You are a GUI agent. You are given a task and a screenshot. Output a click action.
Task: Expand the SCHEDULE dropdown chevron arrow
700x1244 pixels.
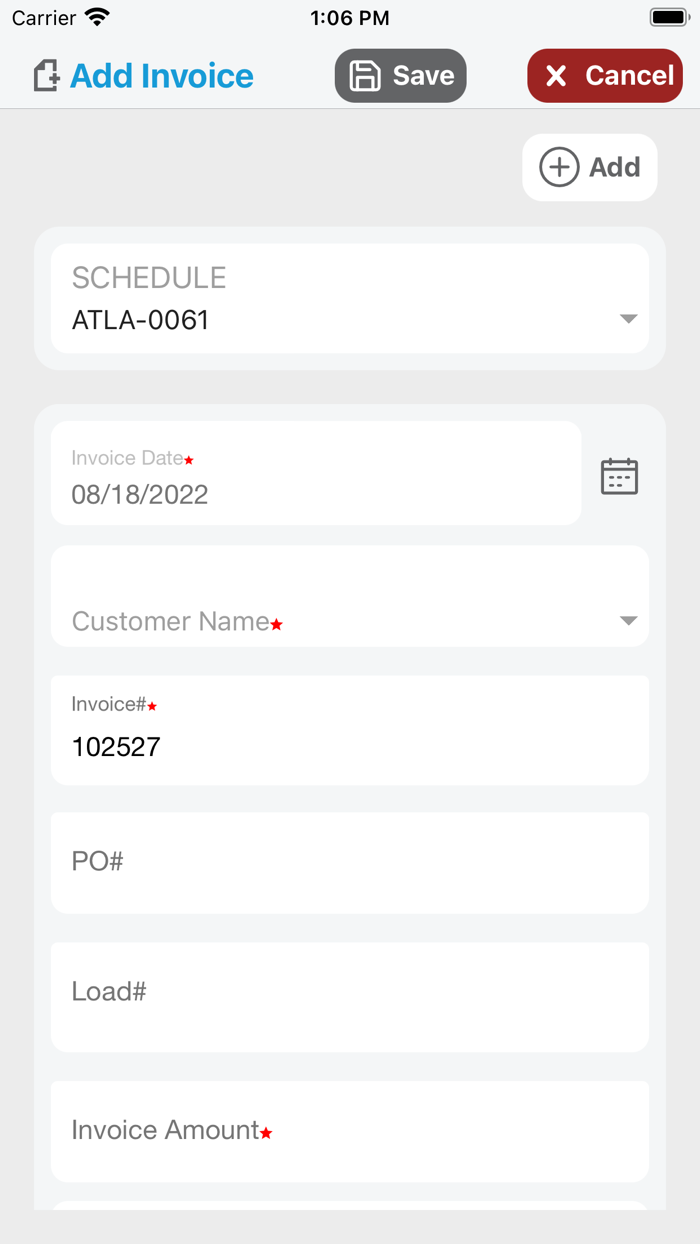tap(628, 318)
